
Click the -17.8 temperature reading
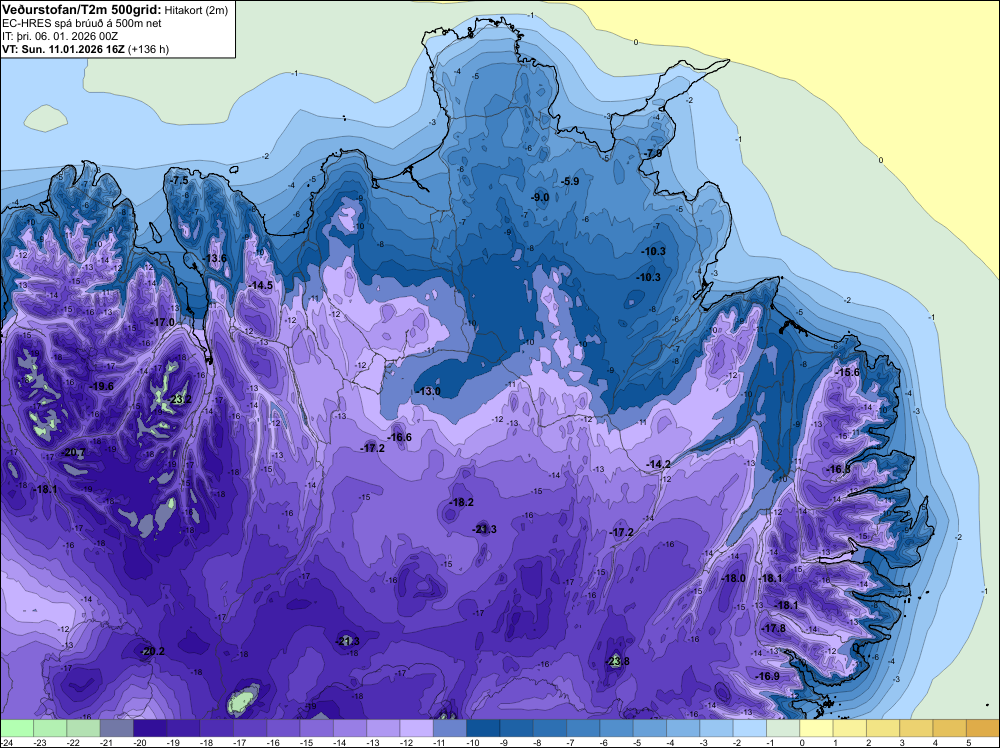774,628
